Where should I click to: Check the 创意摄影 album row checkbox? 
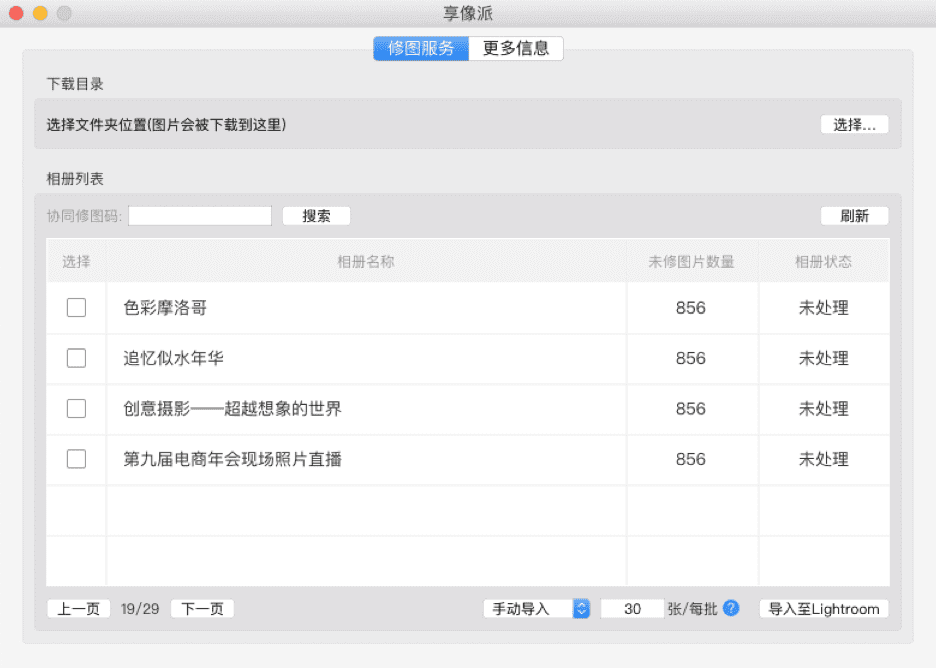(x=76, y=408)
